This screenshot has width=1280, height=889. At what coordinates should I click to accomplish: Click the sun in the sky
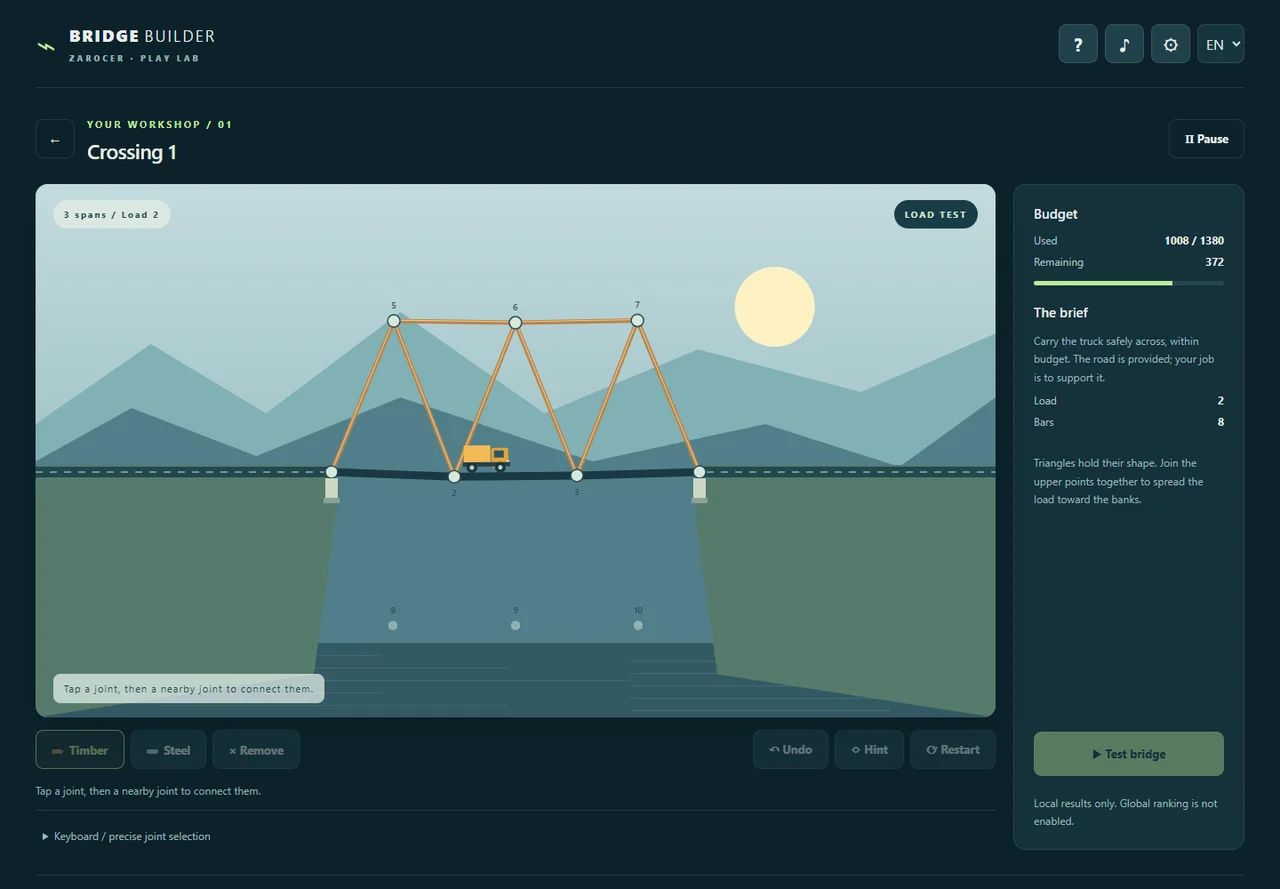click(x=775, y=307)
